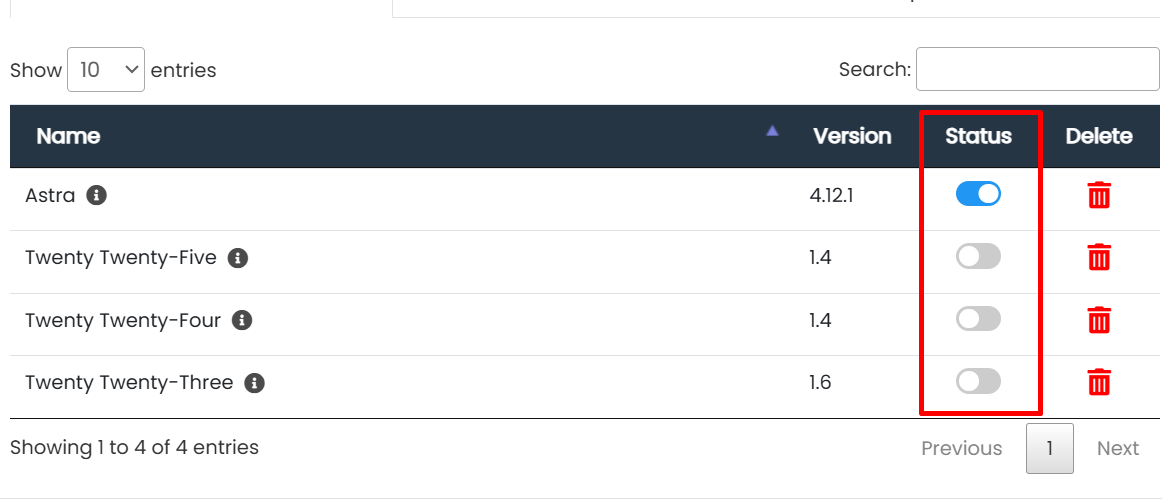Remove the Twenty Twenty-Four theme via trash
Screen dimensions: 1162x499
(x=1098, y=320)
